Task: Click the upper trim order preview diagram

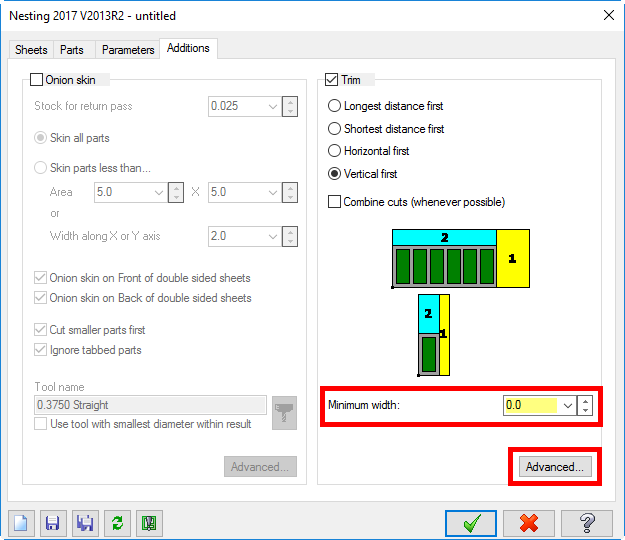Action: [x=461, y=259]
